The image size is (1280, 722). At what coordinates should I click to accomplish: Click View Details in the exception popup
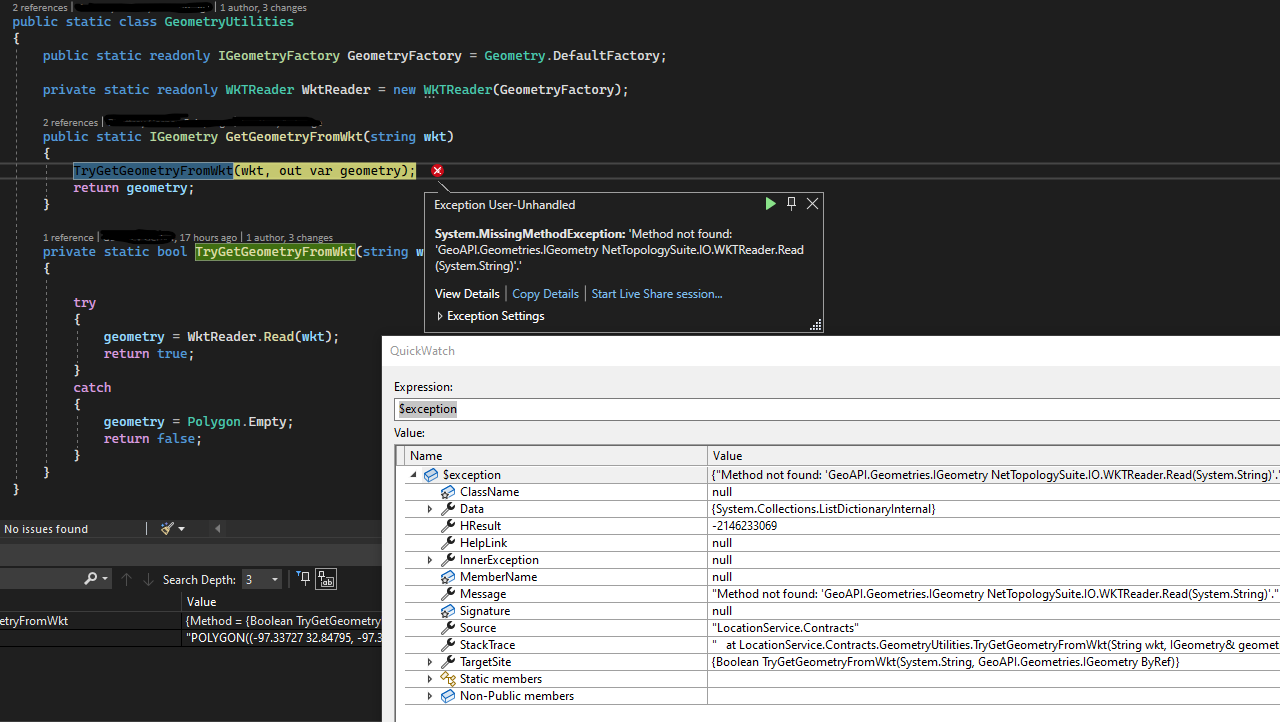tap(467, 293)
